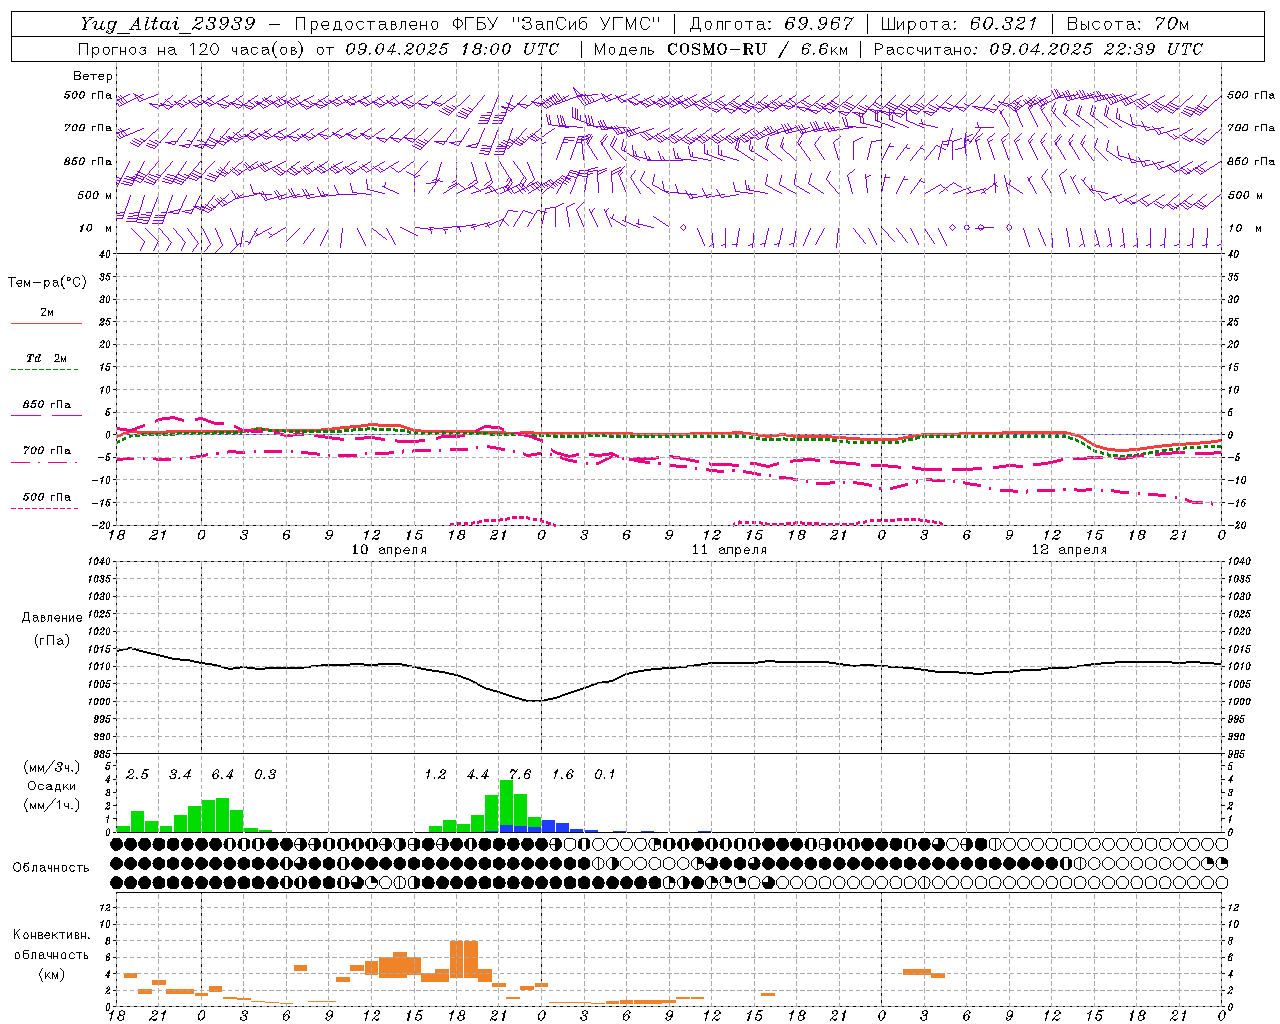
Task: Click the precipitation total "0.1"
Action: click(x=605, y=775)
